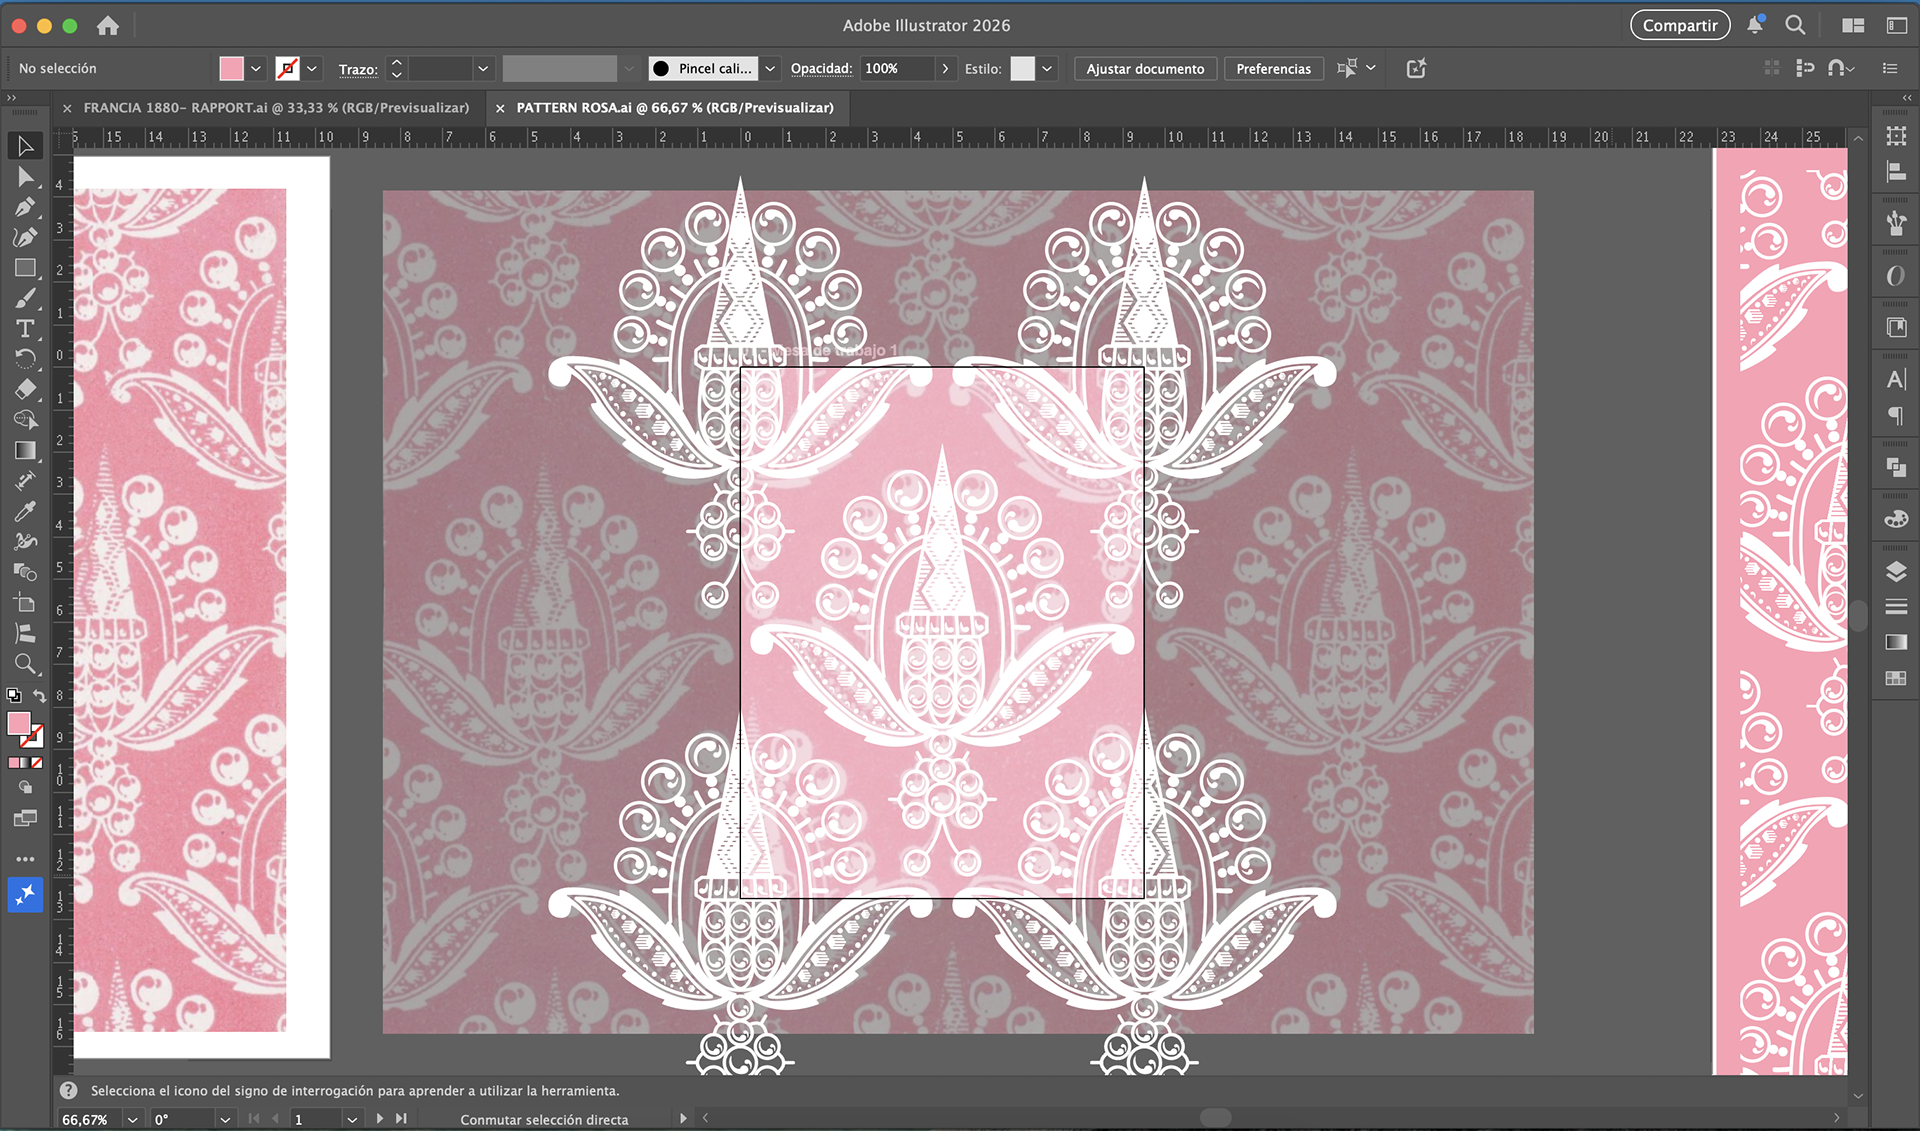The height and width of the screenshot is (1131, 1920).
Task: Select the Zoom tool
Action: (25, 663)
